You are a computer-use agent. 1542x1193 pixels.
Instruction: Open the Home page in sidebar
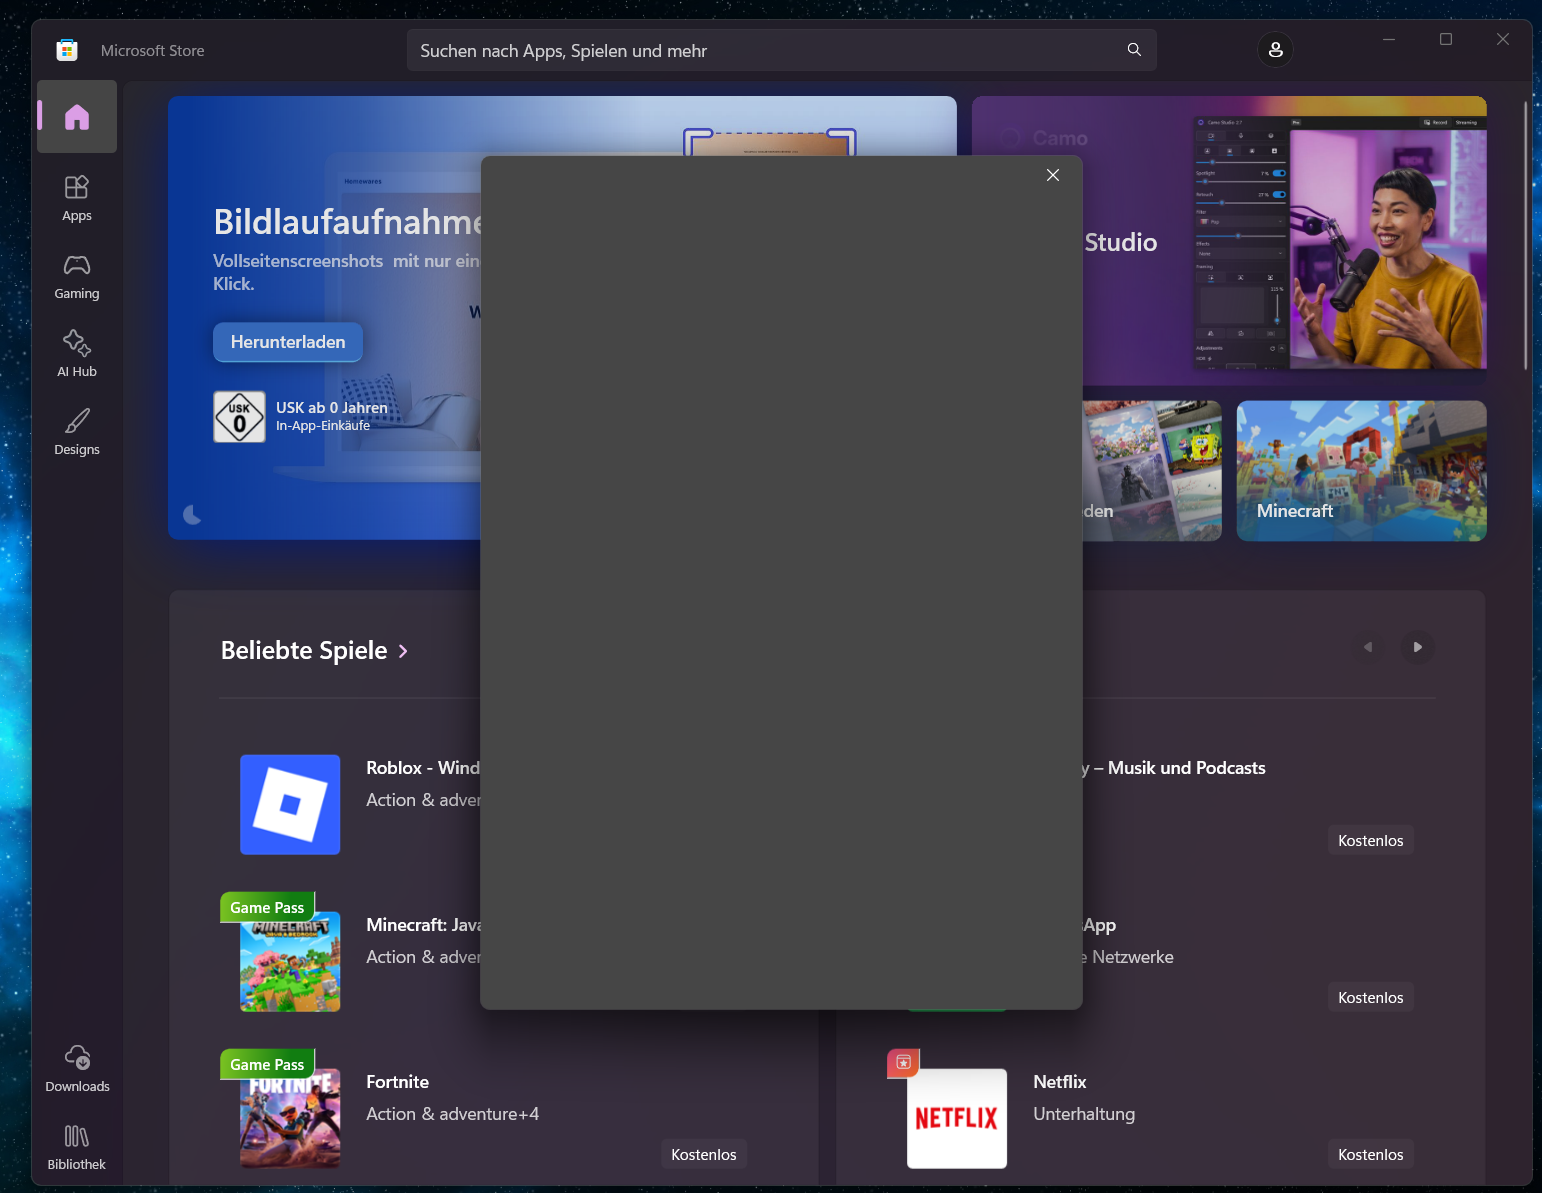click(77, 117)
